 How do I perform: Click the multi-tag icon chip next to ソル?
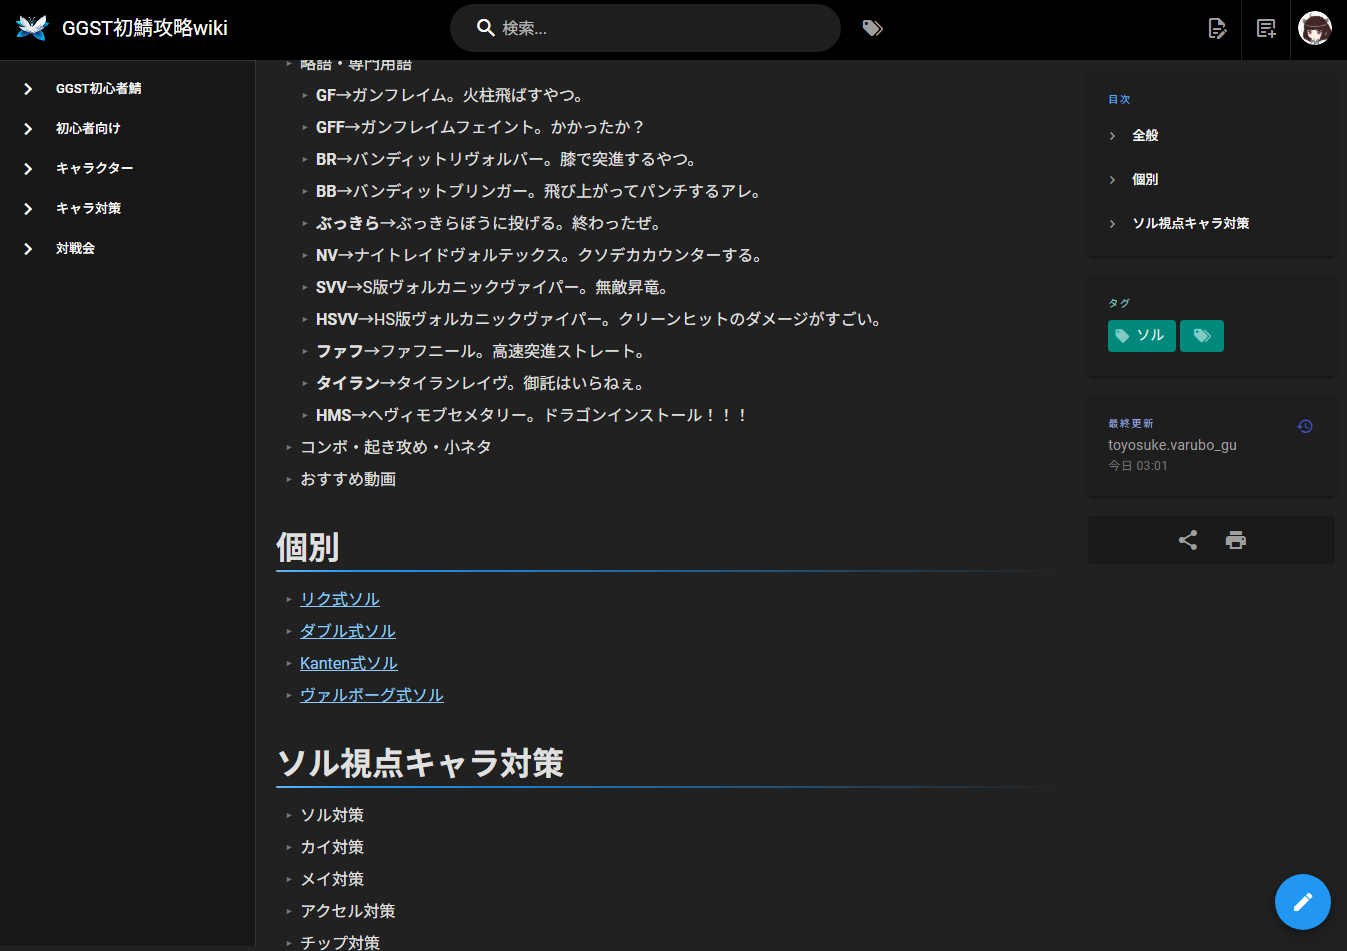[x=1202, y=336]
